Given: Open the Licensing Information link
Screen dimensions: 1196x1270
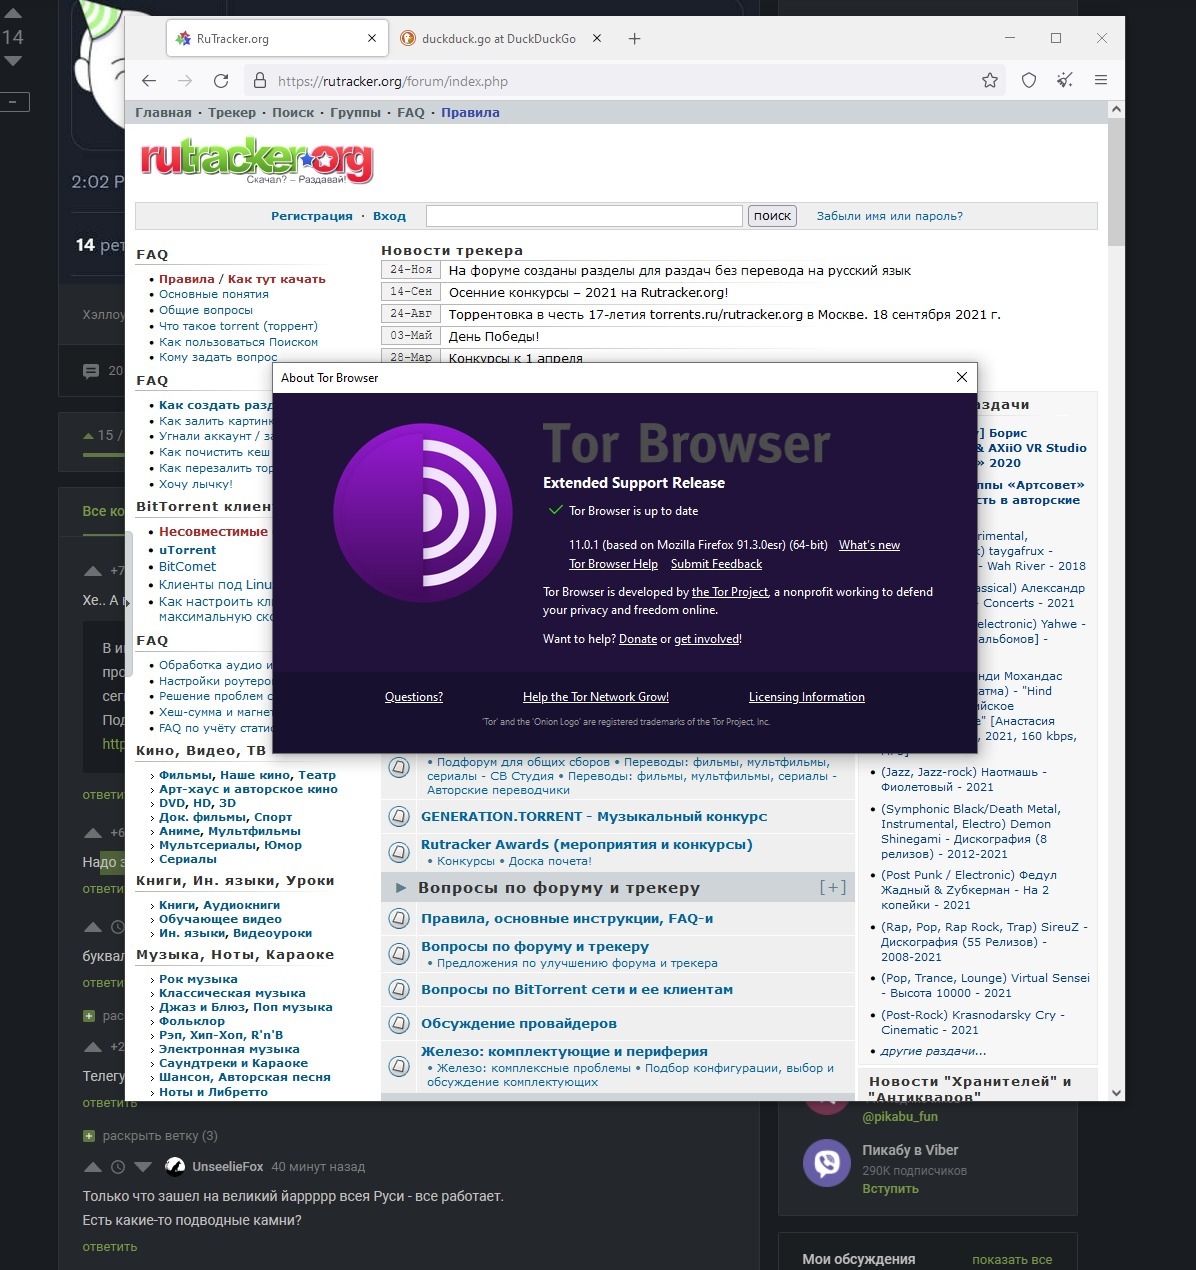Looking at the screenshot, I should tap(806, 697).
